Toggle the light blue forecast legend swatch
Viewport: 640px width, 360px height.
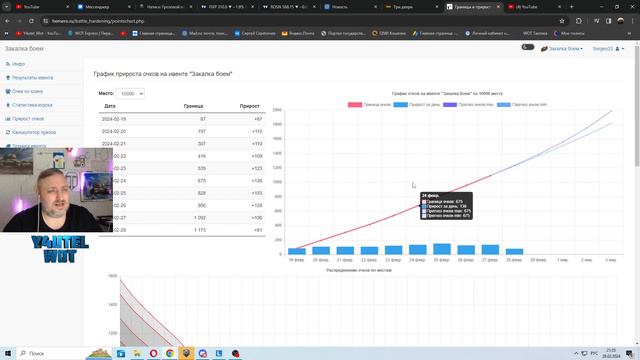click(x=504, y=105)
